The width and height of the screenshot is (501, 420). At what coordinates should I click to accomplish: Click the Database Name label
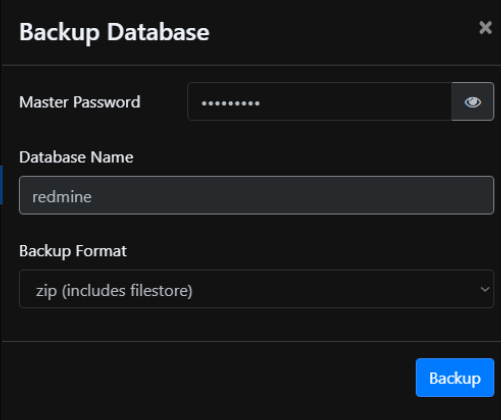76,157
